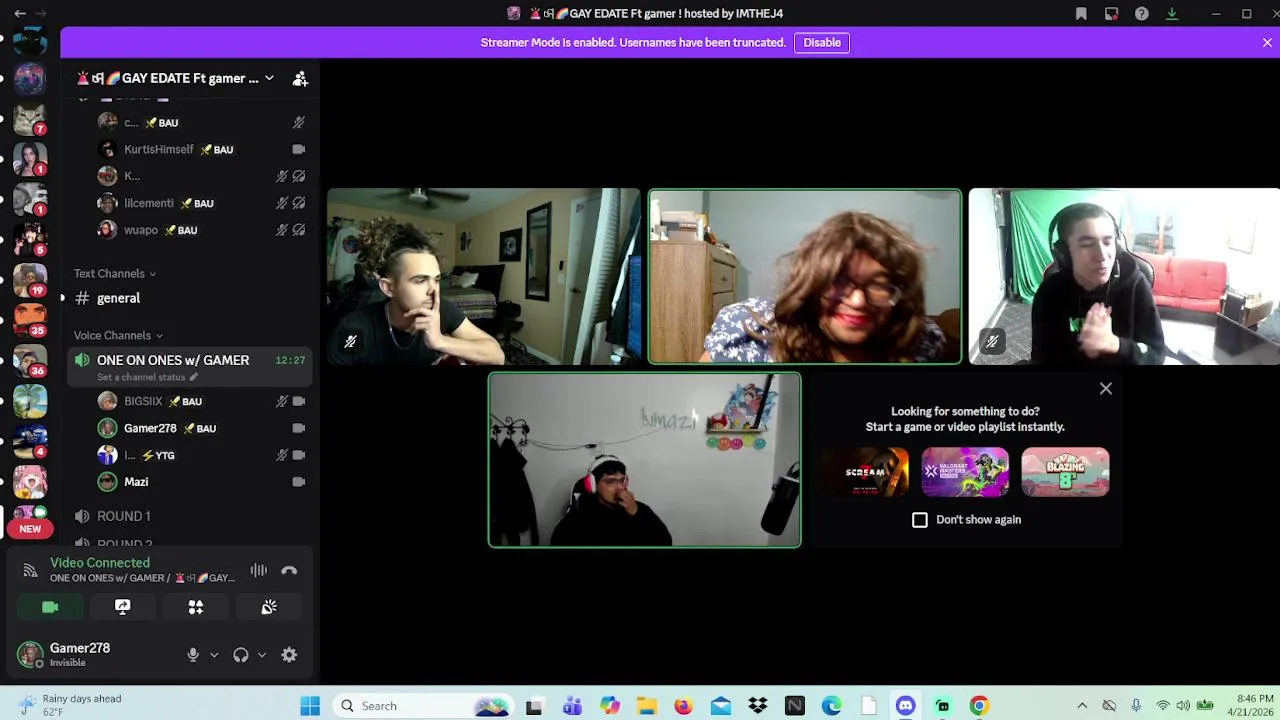Click Set a channel status link
The height and width of the screenshot is (720, 1280).
[x=147, y=377]
